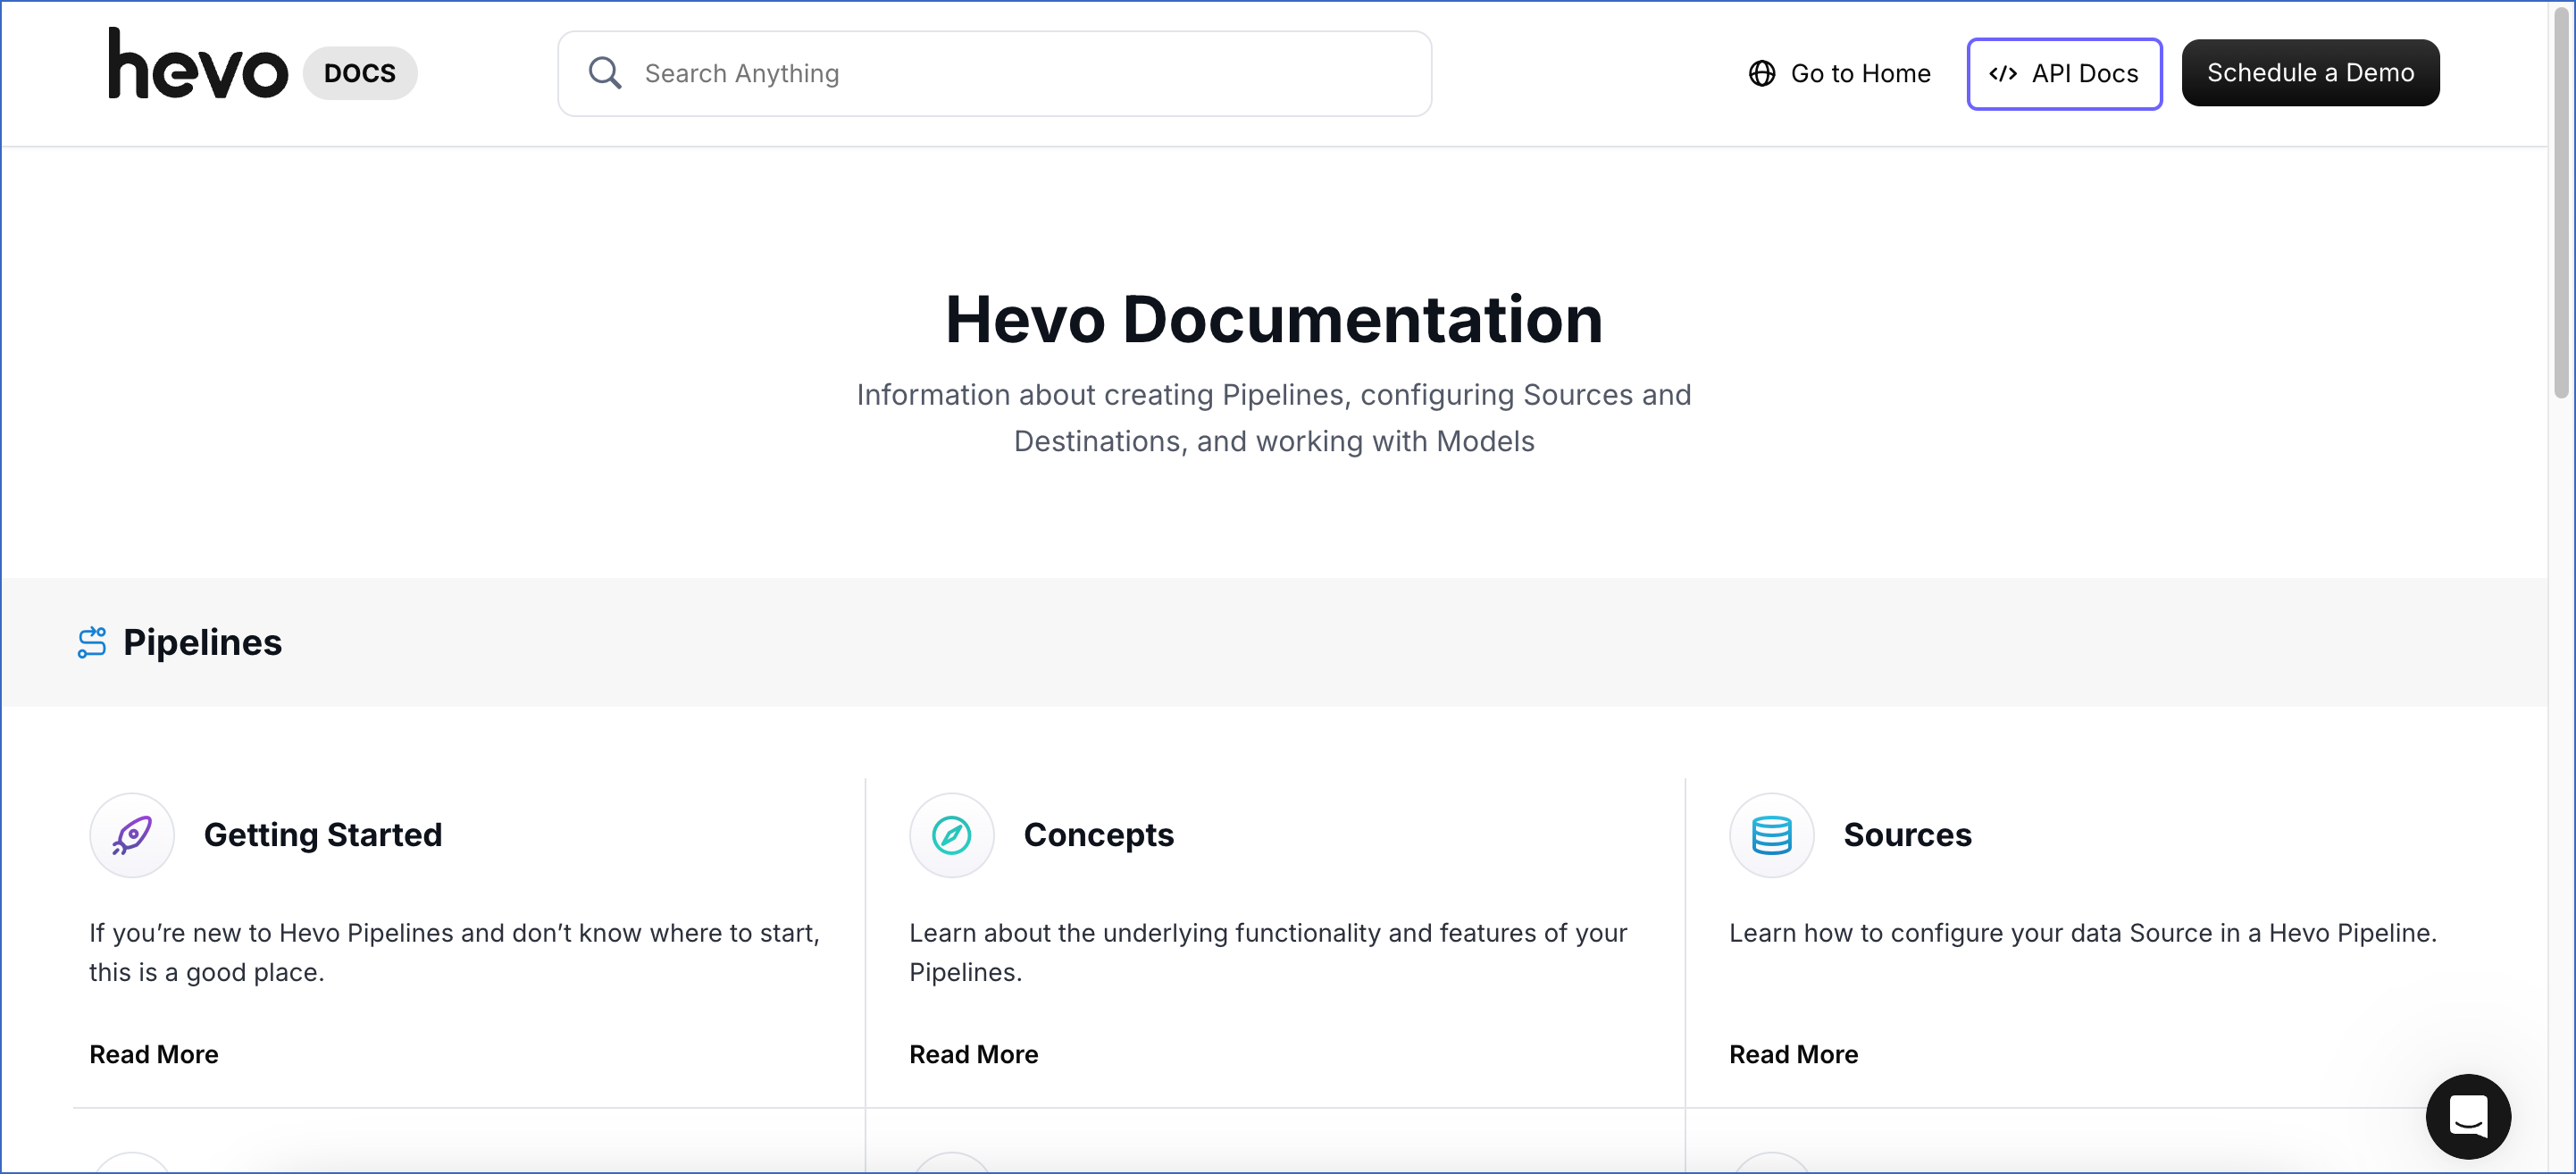Click the globe icon next to Go to Home
This screenshot has height=1174, width=2576.
(1761, 73)
